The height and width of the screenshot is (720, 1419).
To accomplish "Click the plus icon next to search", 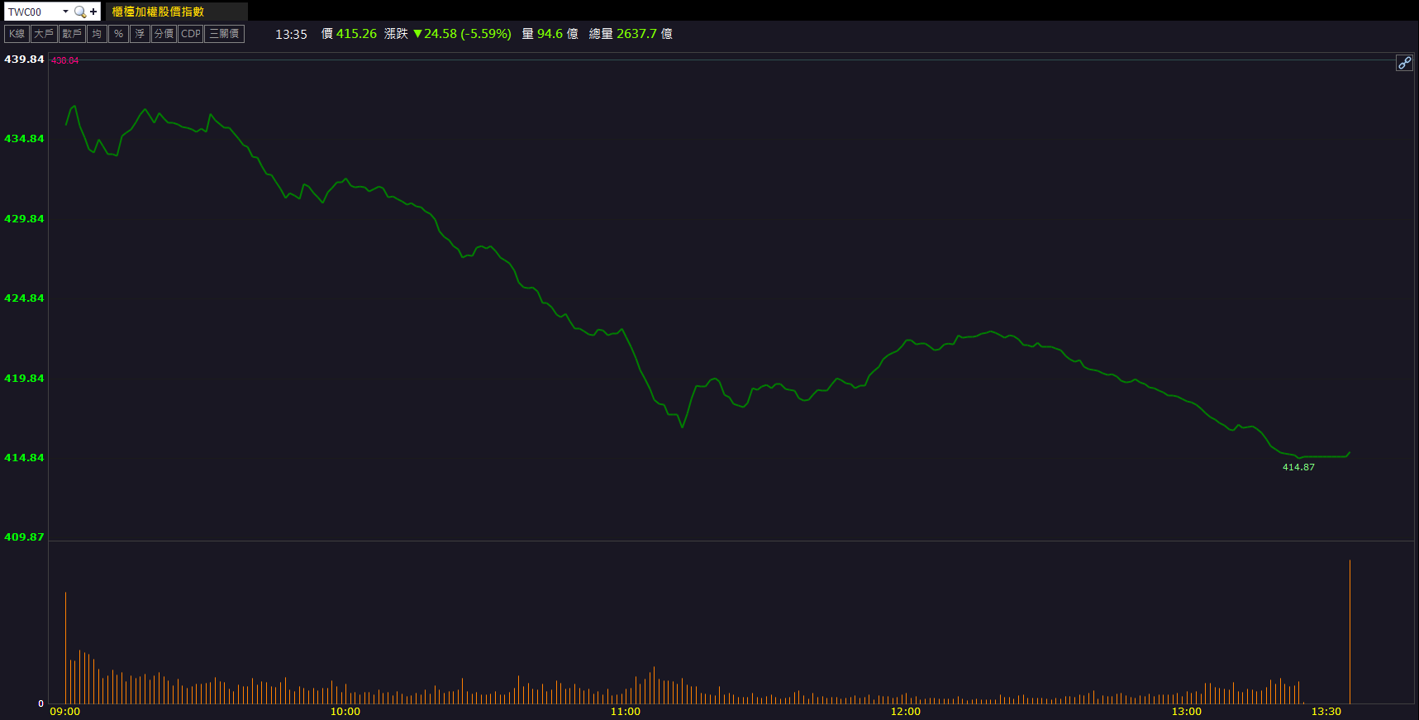I will [x=94, y=12].
